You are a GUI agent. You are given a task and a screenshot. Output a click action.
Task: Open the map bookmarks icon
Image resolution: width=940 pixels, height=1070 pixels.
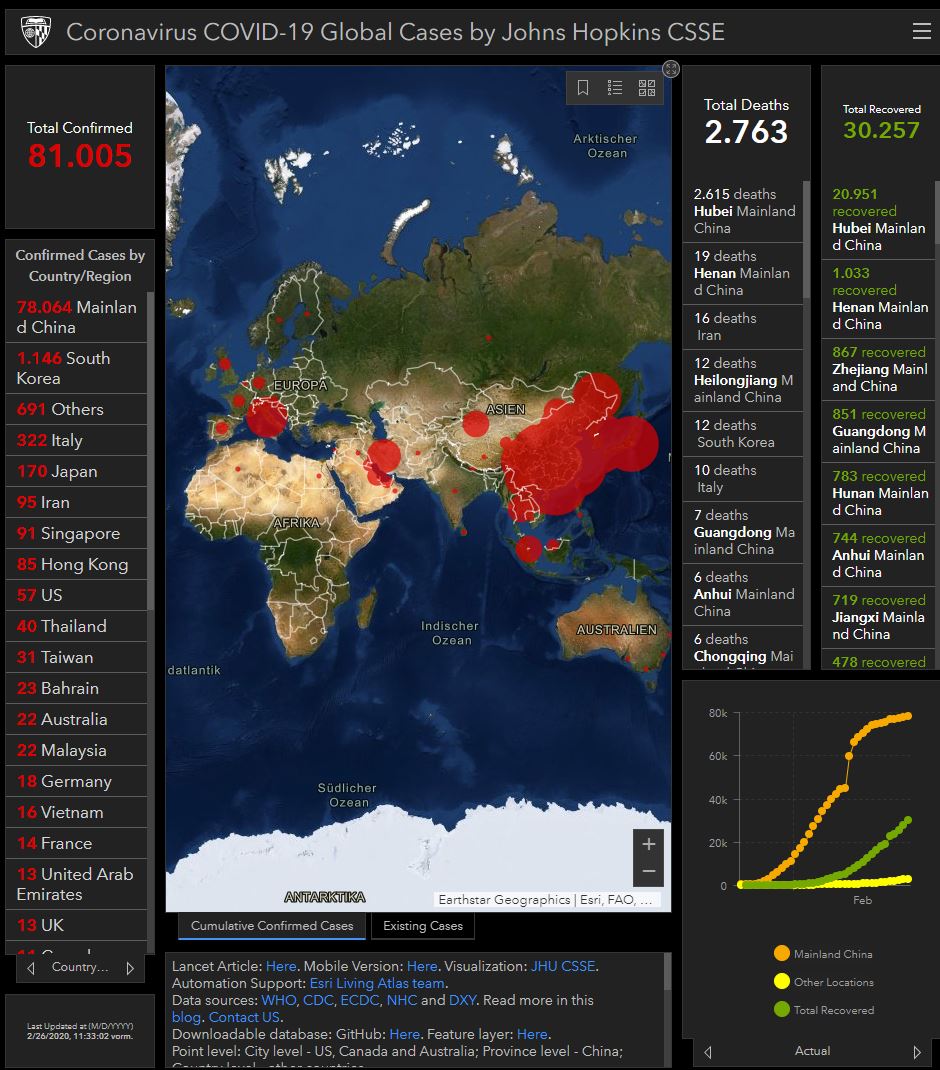[583, 87]
